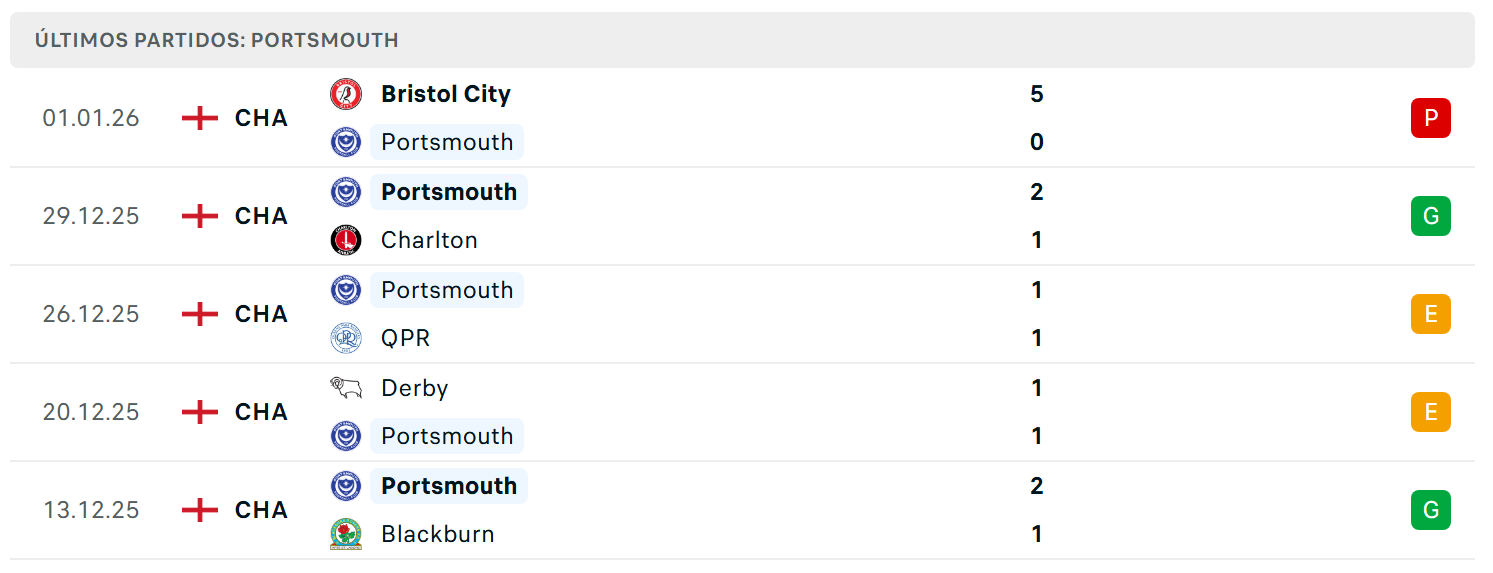Click Portsmouth crest in 01.01.26 match

coord(346,142)
